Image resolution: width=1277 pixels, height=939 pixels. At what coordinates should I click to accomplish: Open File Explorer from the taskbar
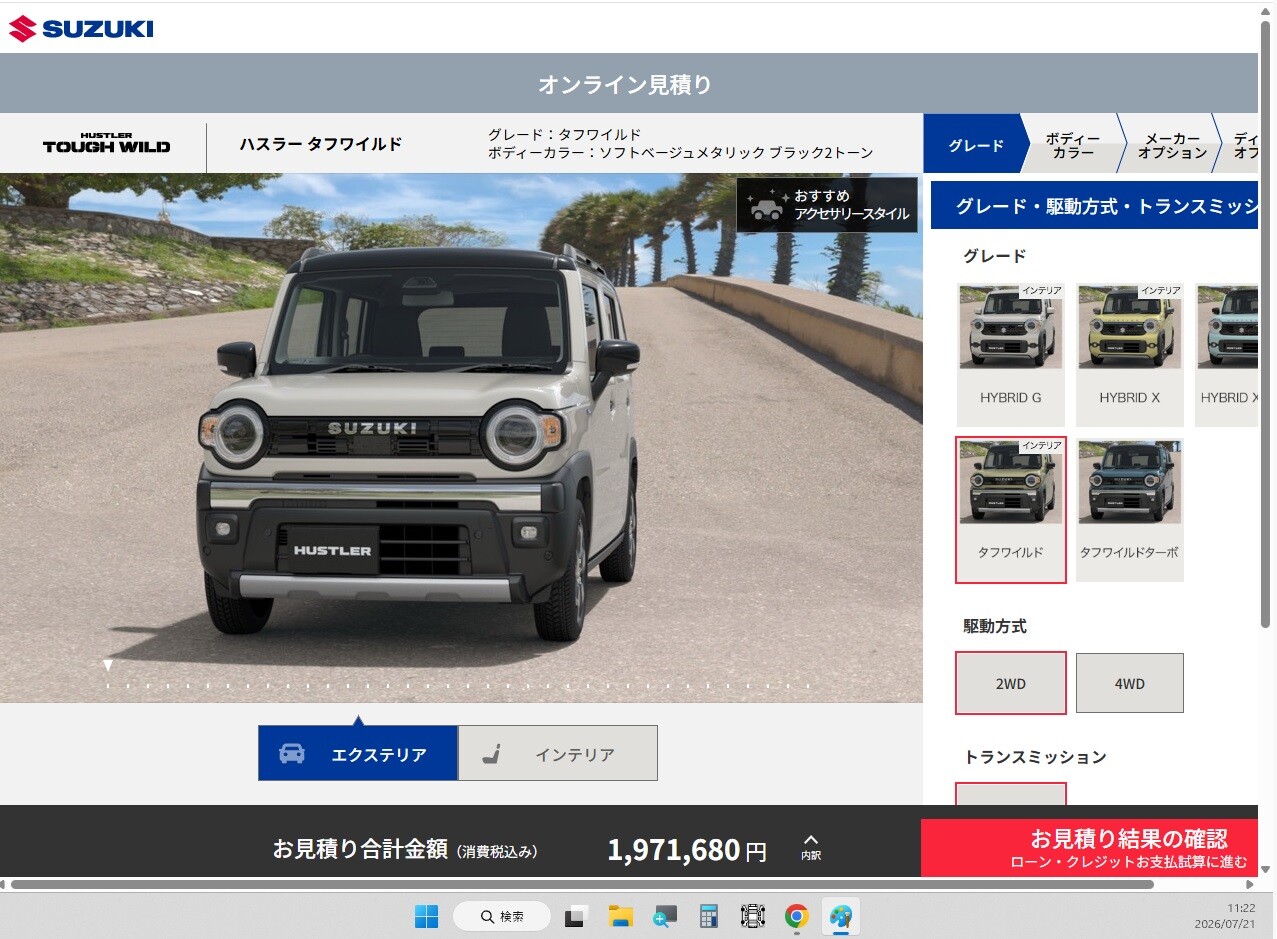click(x=620, y=916)
